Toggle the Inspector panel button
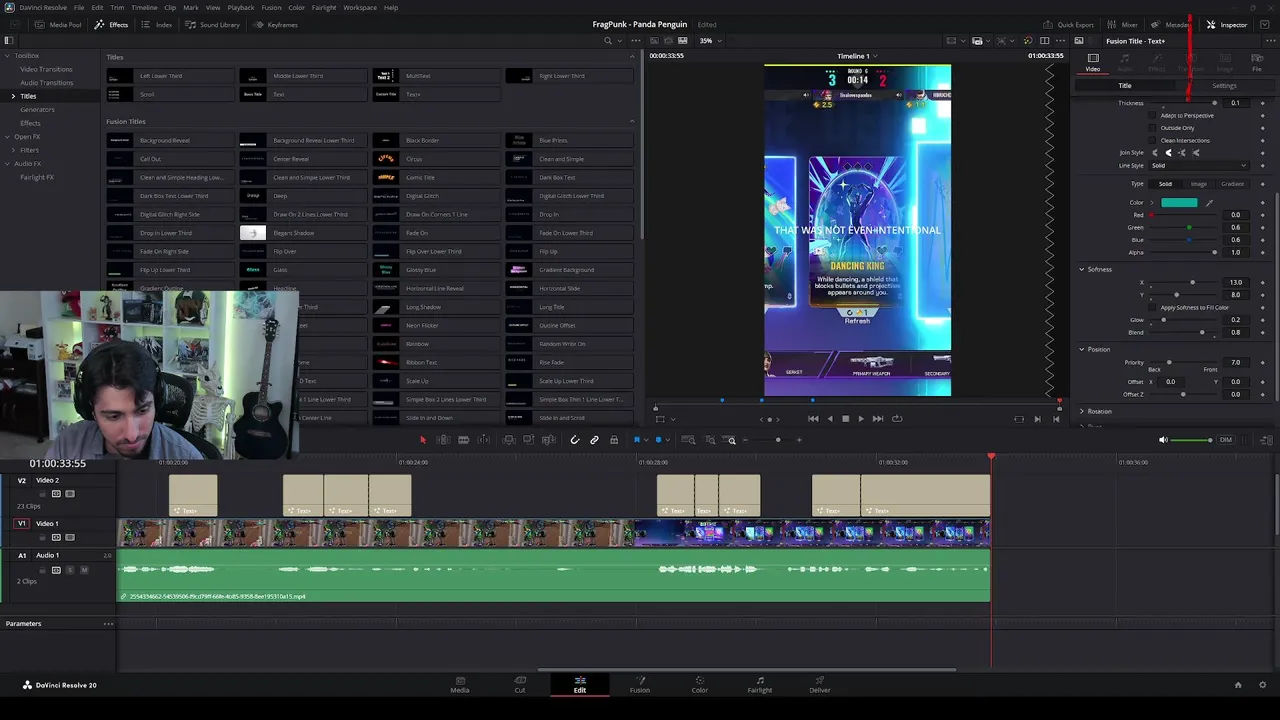The height and width of the screenshot is (720, 1280). point(1227,25)
